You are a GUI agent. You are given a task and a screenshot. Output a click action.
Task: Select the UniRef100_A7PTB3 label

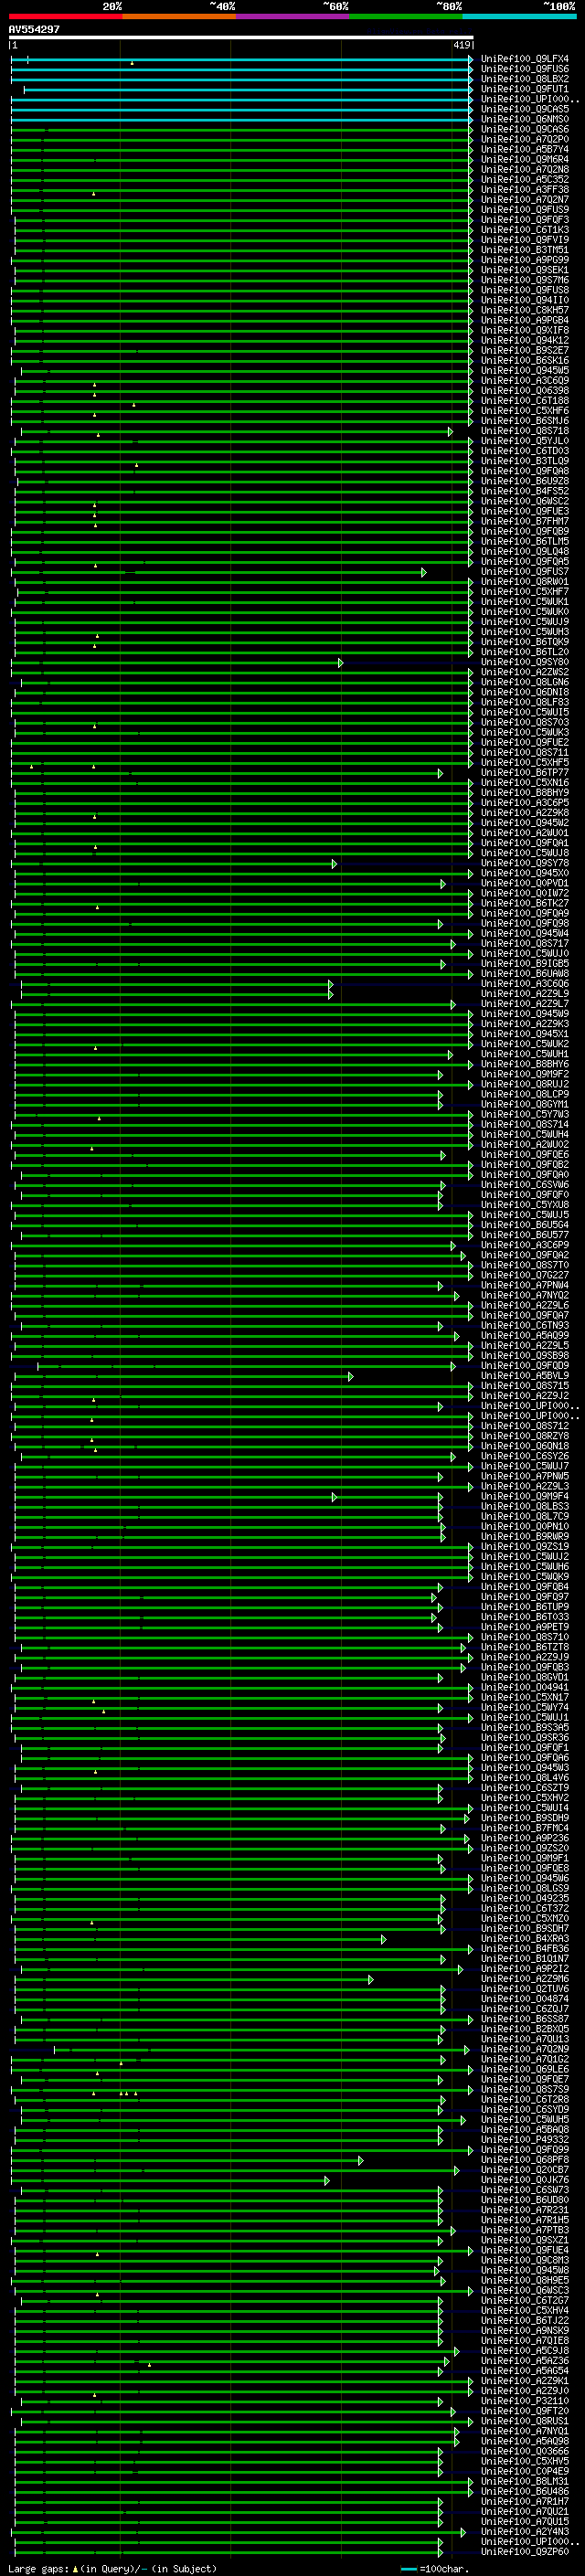click(525, 2229)
